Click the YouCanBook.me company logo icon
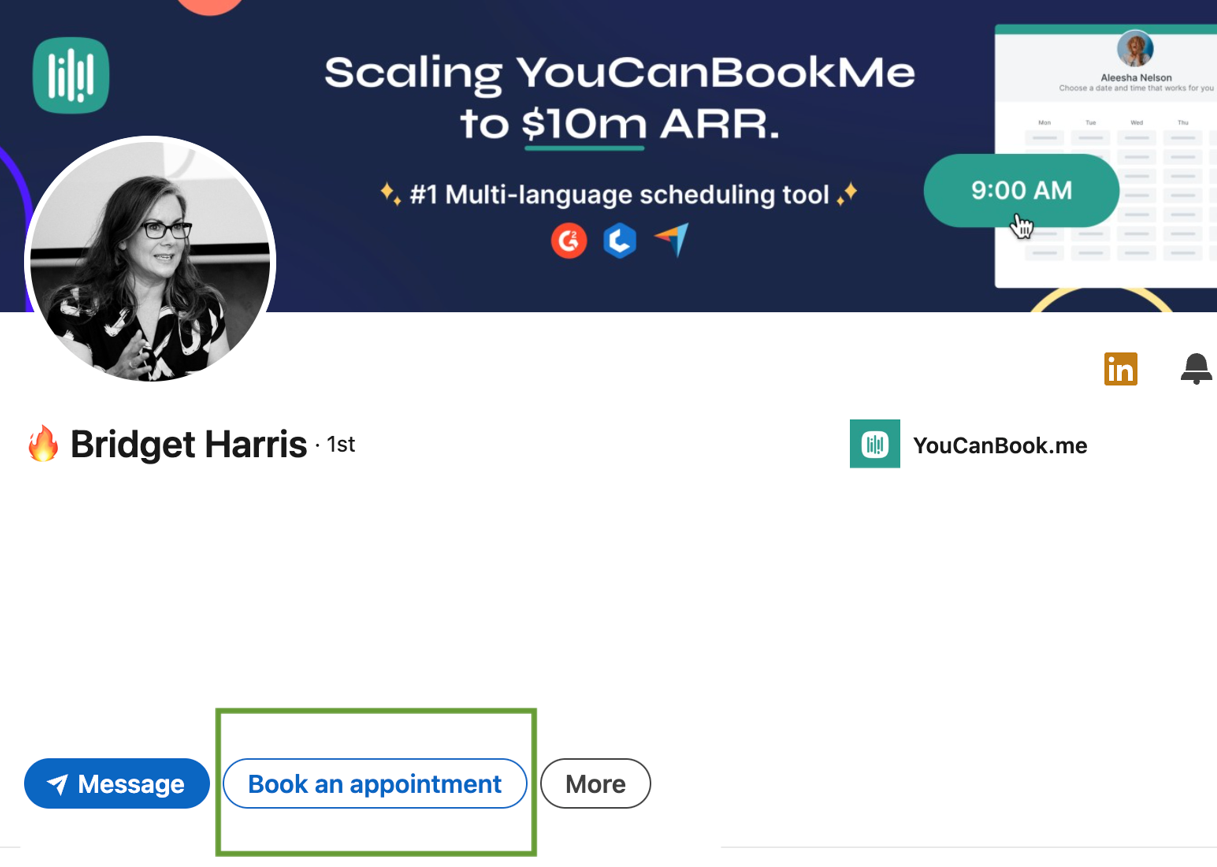The width and height of the screenshot is (1217, 867). [x=875, y=444]
